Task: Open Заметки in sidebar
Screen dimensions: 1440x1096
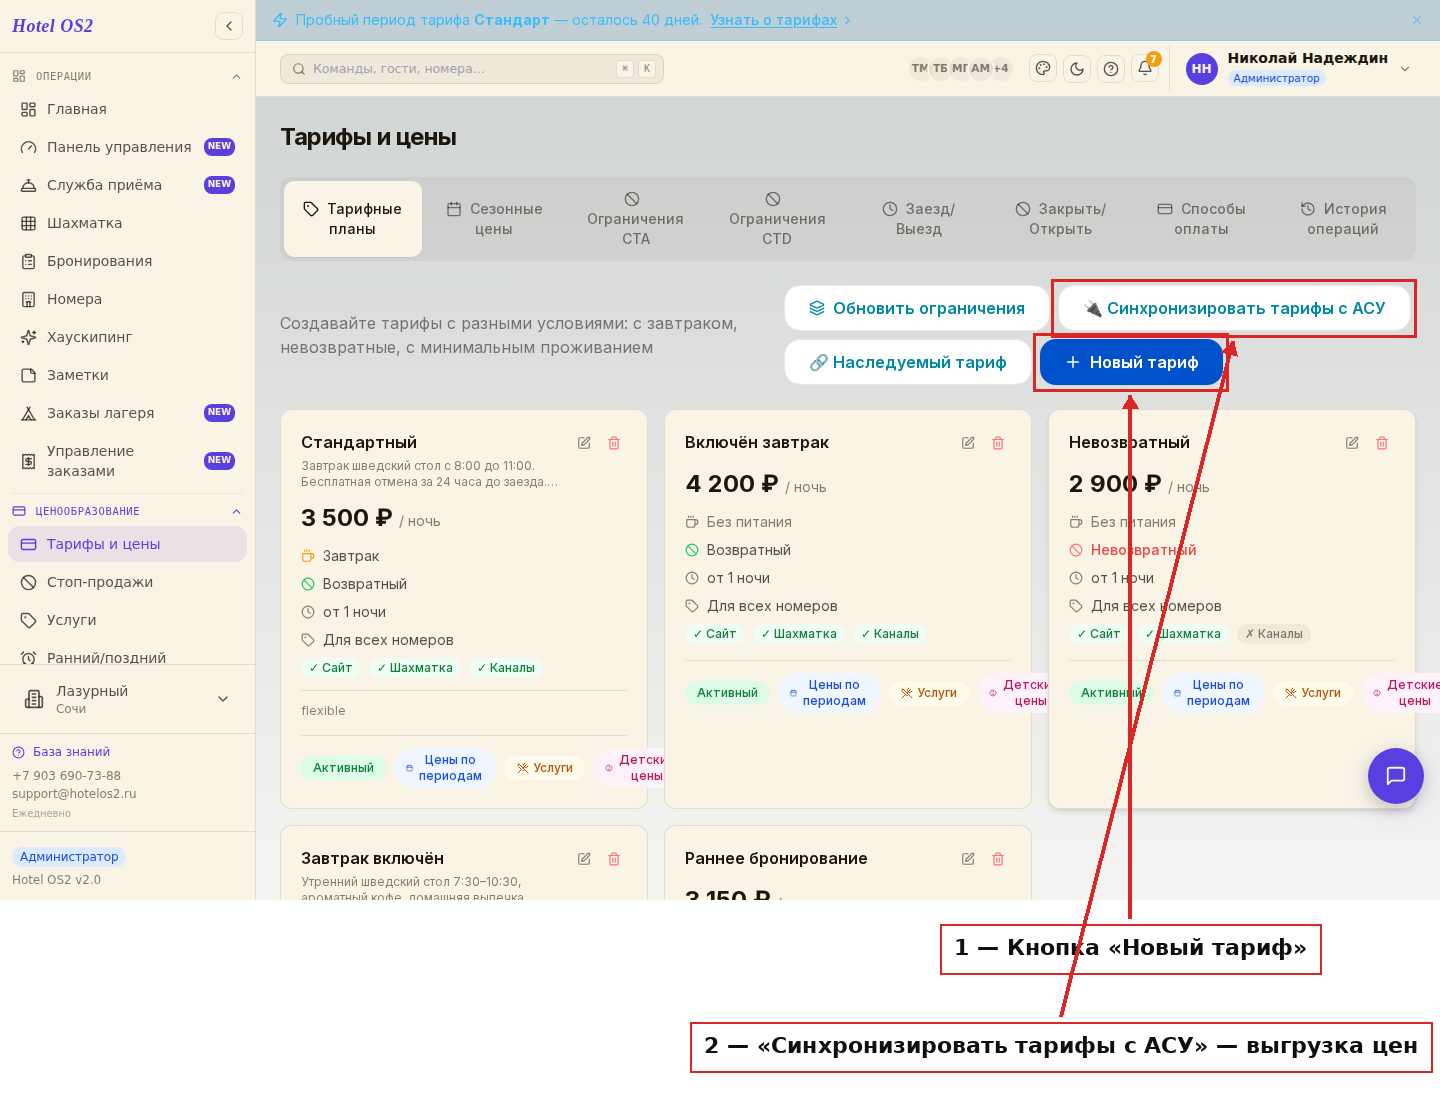Action: tap(127, 375)
